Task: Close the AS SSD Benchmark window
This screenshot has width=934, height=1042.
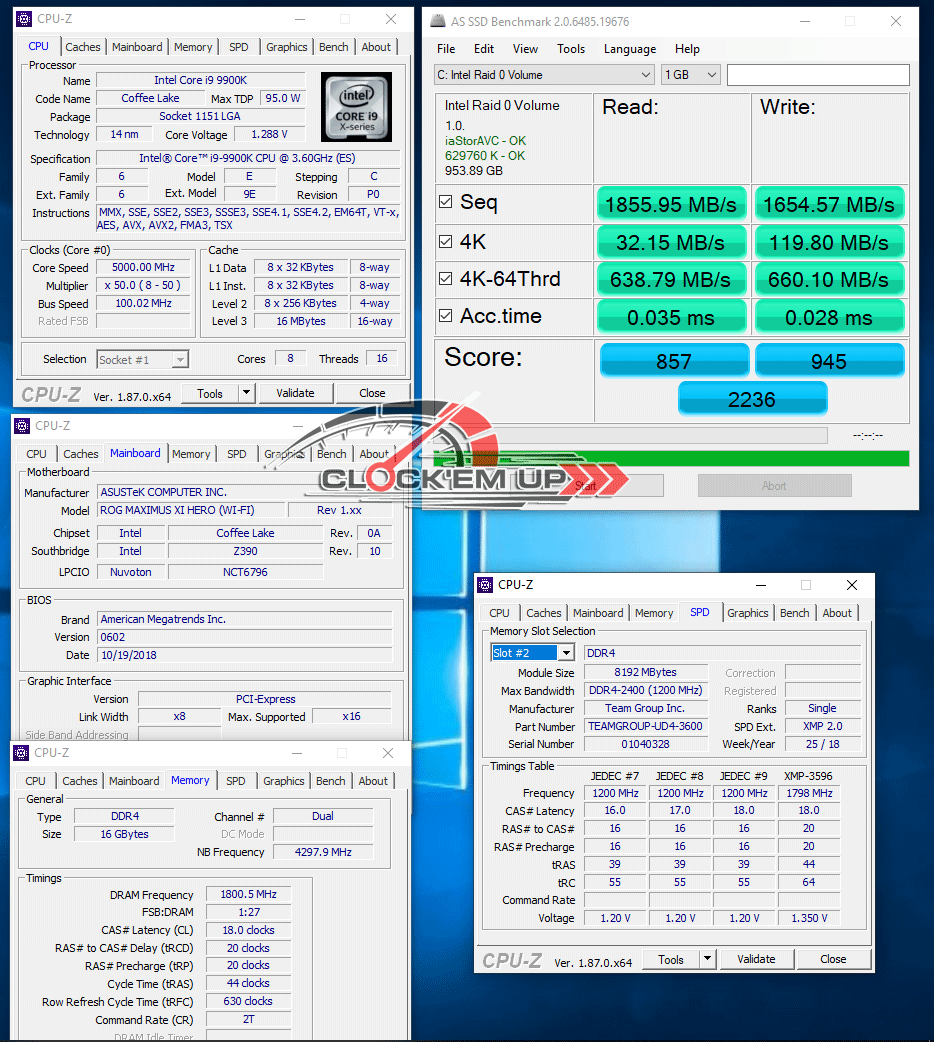Action: (x=896, y=21)
